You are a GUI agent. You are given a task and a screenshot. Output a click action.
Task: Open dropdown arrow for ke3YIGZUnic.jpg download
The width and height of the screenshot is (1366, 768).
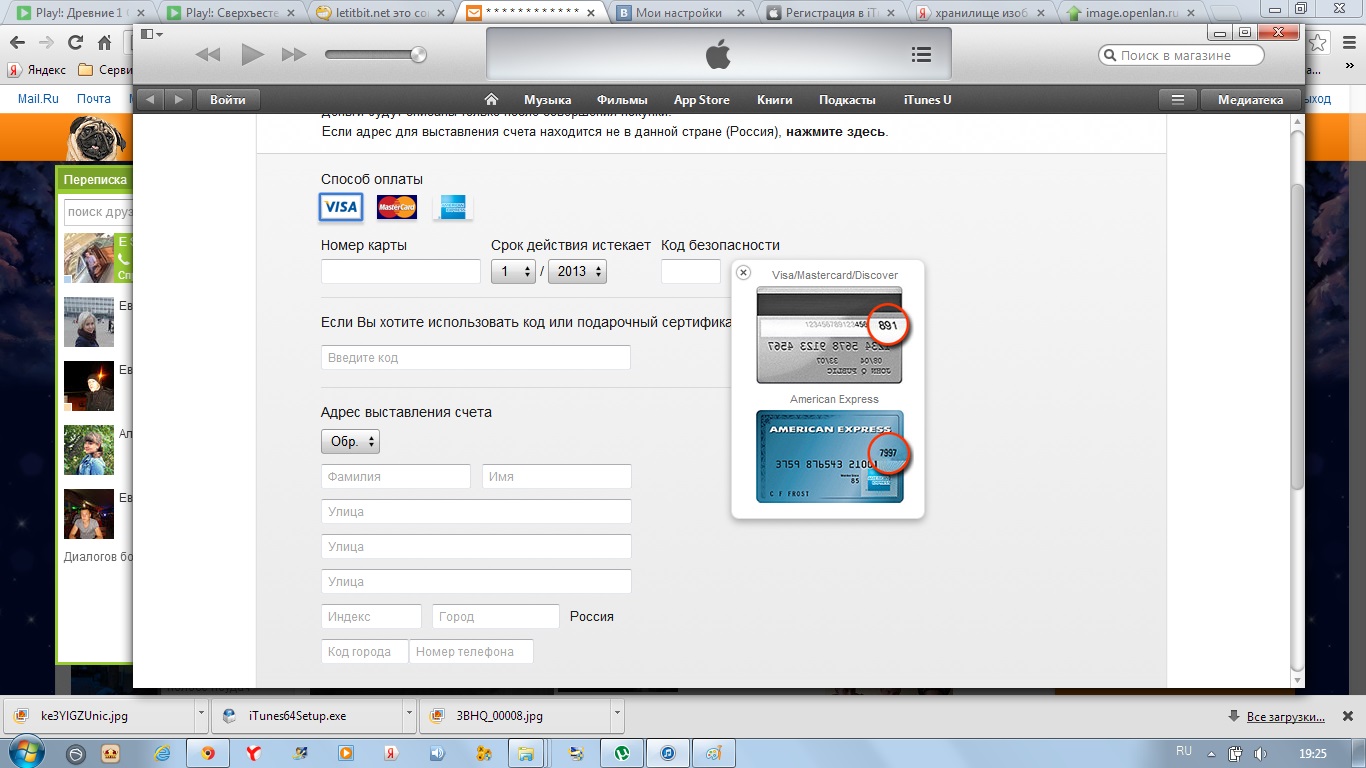(202, 716)
